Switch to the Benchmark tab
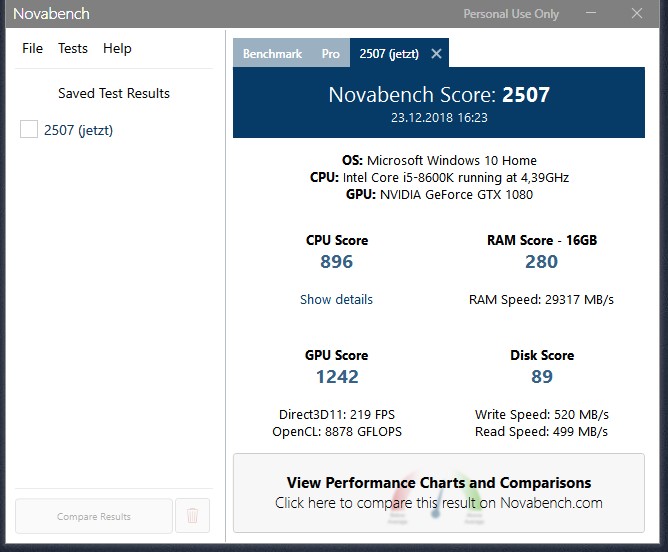The height and width of the screenshot is (552, 668). coord(272,54)
